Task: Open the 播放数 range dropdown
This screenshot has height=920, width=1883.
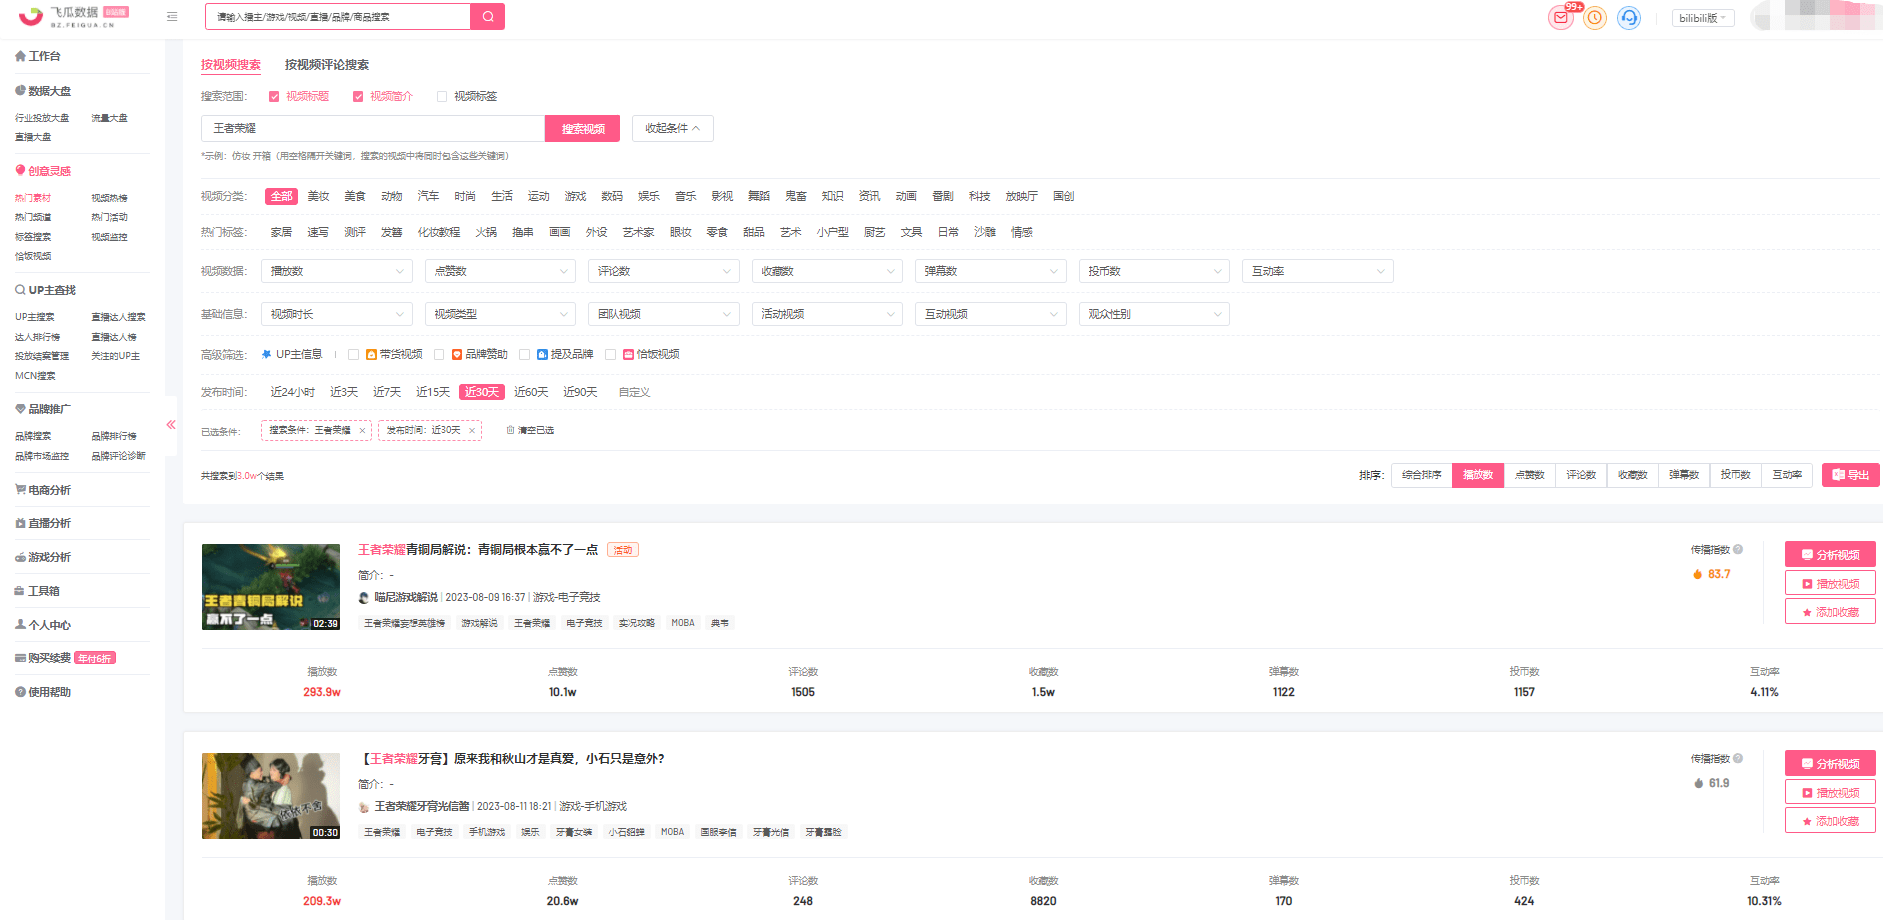Action: (336, 271)
